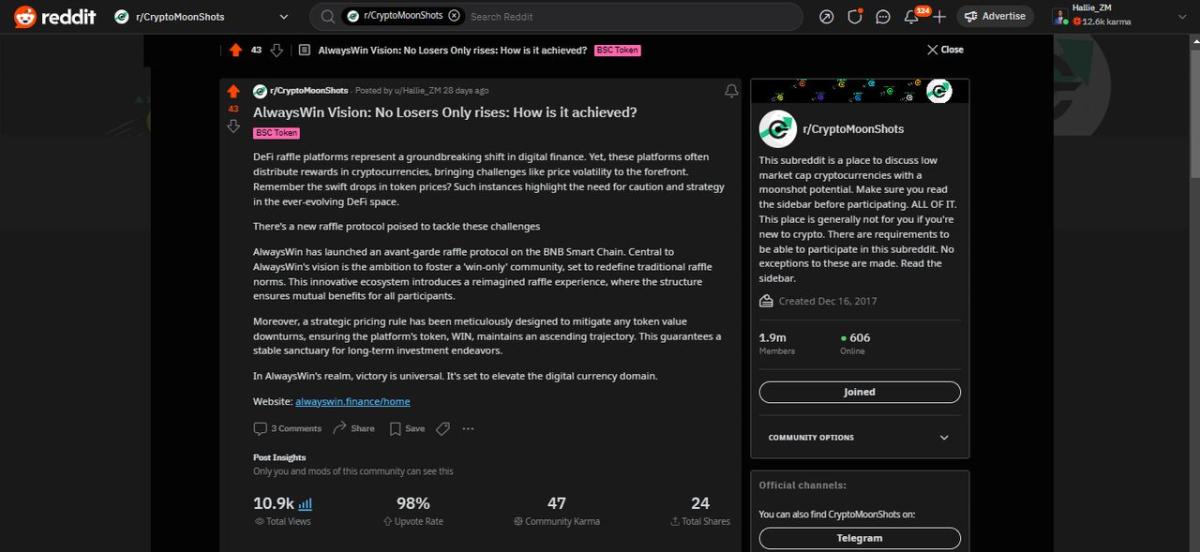The width and height of the screenshot is (1200, 552).
Task: Click the 24 Total Shares stat
Action: pyautogui.click(x=700, y=511)
